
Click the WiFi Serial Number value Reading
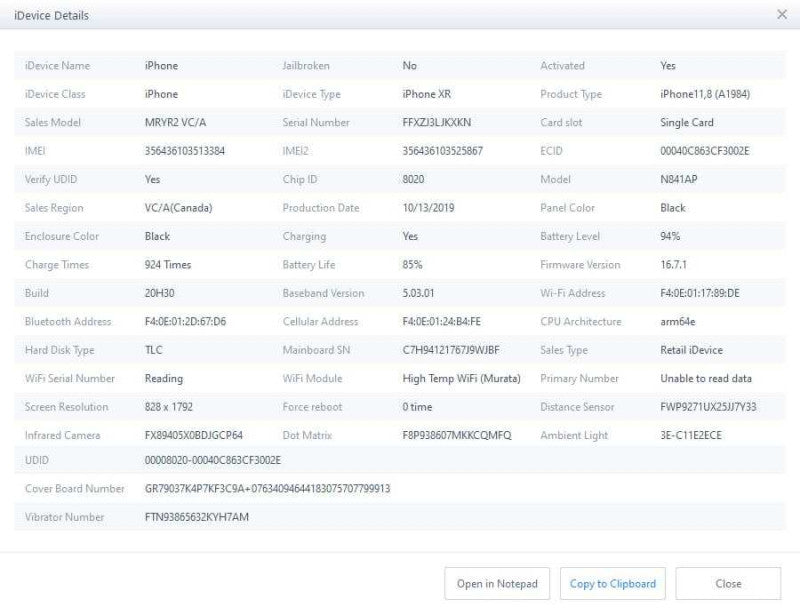pos(164,379)
